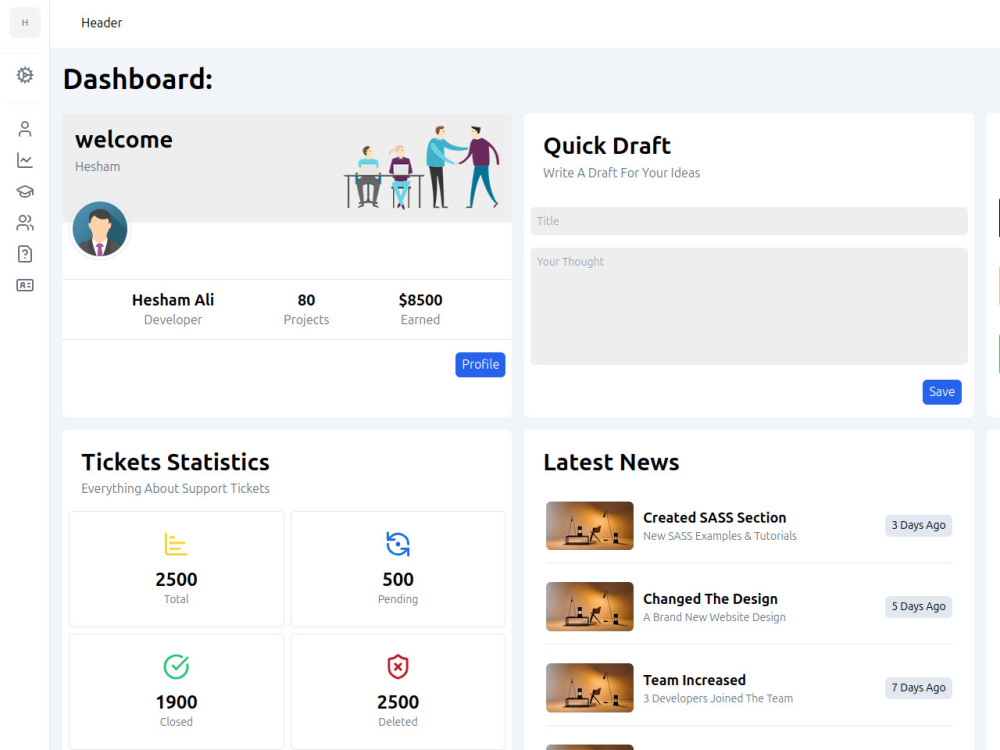1000x750 pixels.
Task: Click the 7 Days Ago badge
Action: (x=918, y=688)
